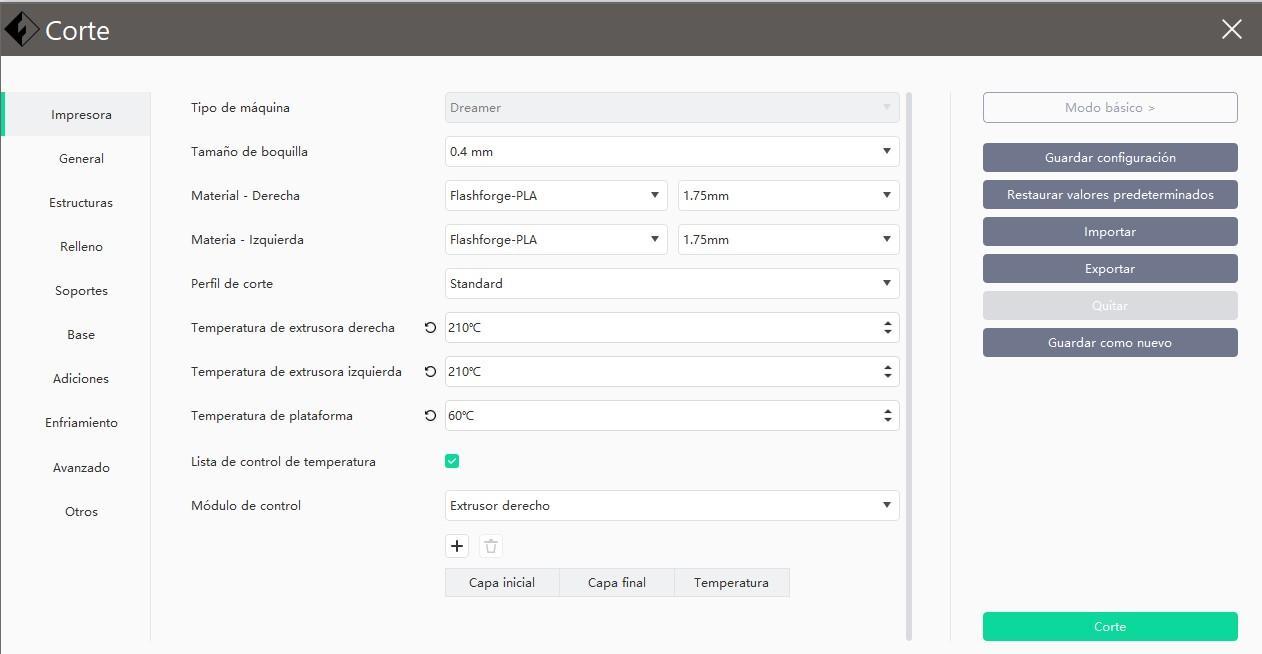This screenshot has height=654, width=1262.
Task: Click the platform temperature stepper arrows
Action: click(887, 416)
